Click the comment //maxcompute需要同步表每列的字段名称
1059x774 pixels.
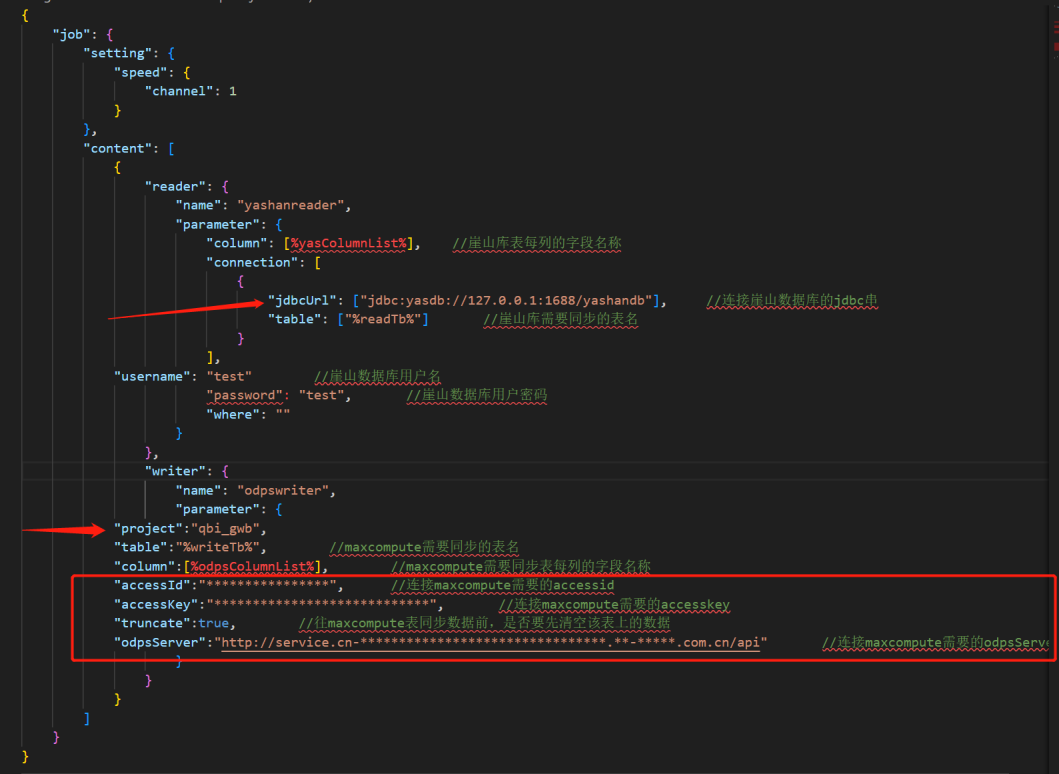[521, 566]
